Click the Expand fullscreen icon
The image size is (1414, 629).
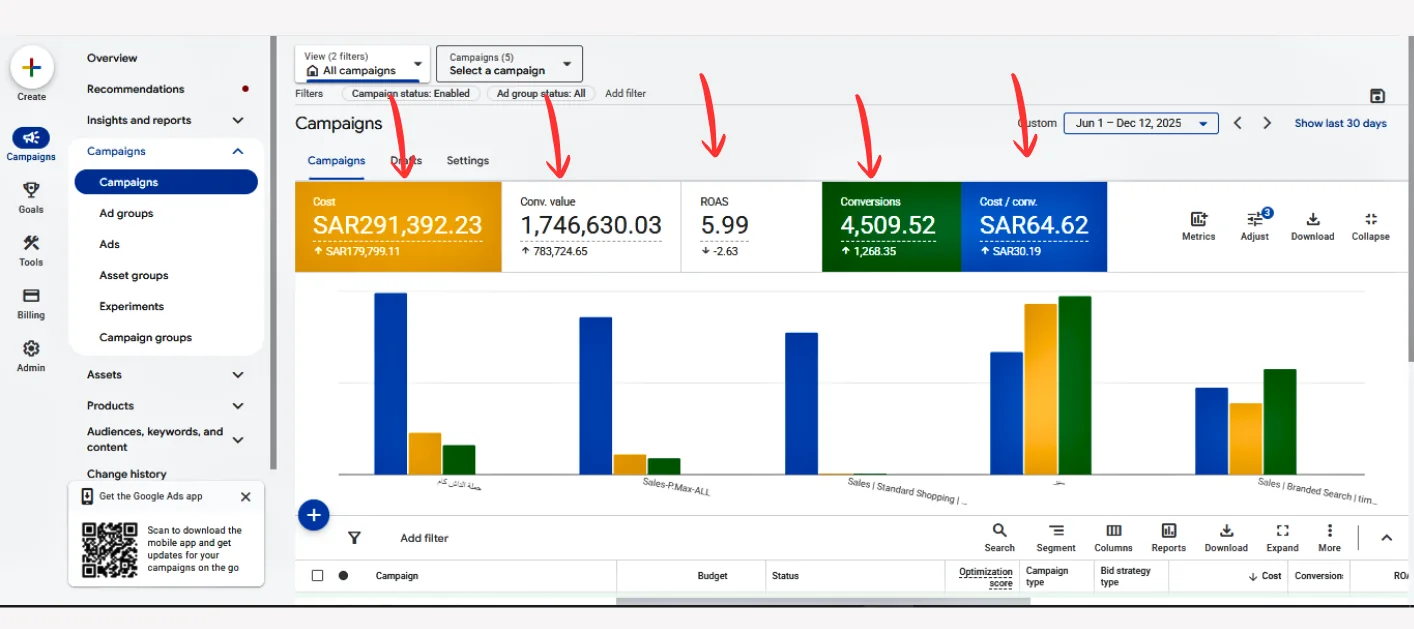[1282, 531]
